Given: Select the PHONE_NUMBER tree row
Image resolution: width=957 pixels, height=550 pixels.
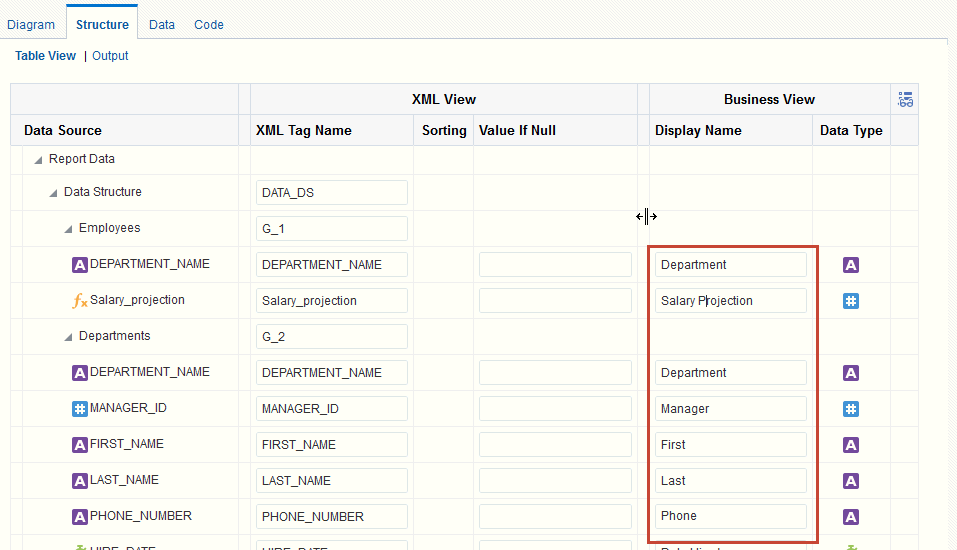Looking at the screenshot, I should 141,516.
